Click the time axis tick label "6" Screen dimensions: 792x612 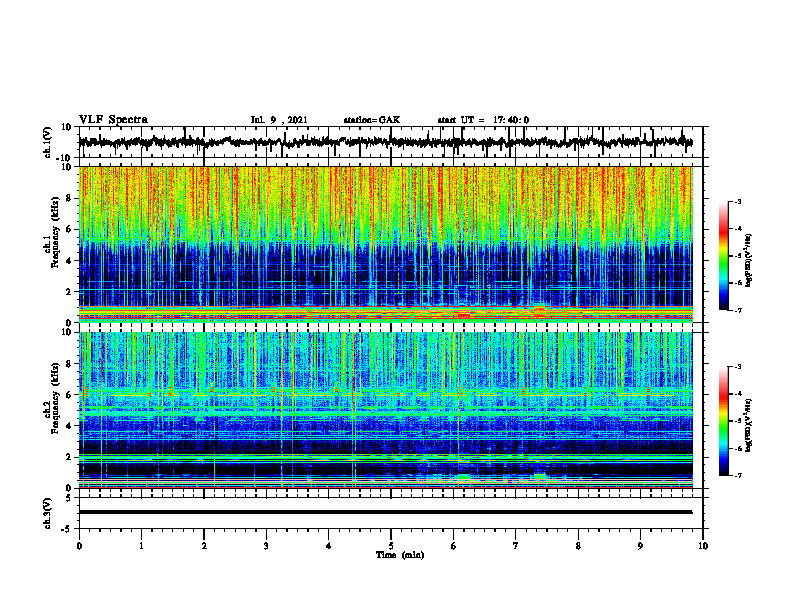coord(453,546)
